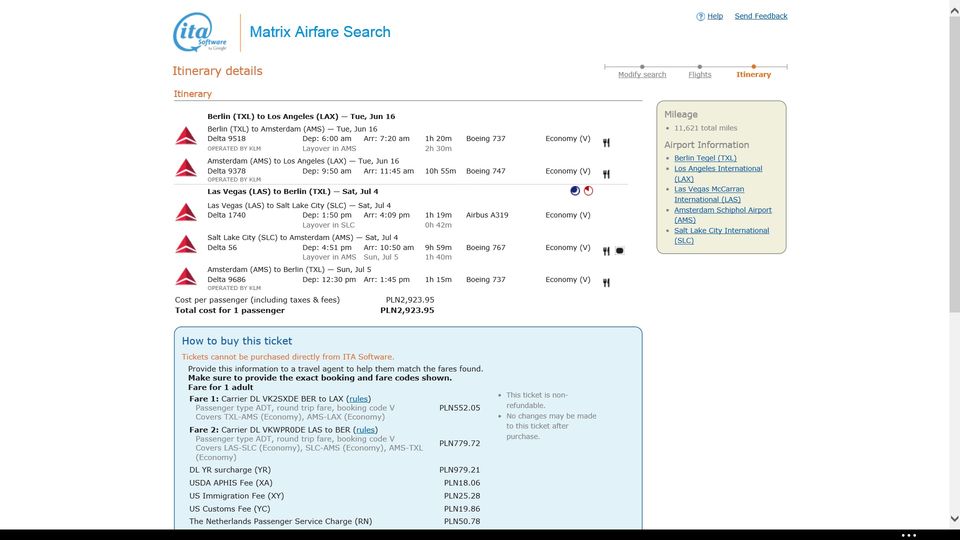Open rules for Fare 2 LAS to BER
Image resolution: width=960 pixels, height=540 pixels.
pos(366,430)
